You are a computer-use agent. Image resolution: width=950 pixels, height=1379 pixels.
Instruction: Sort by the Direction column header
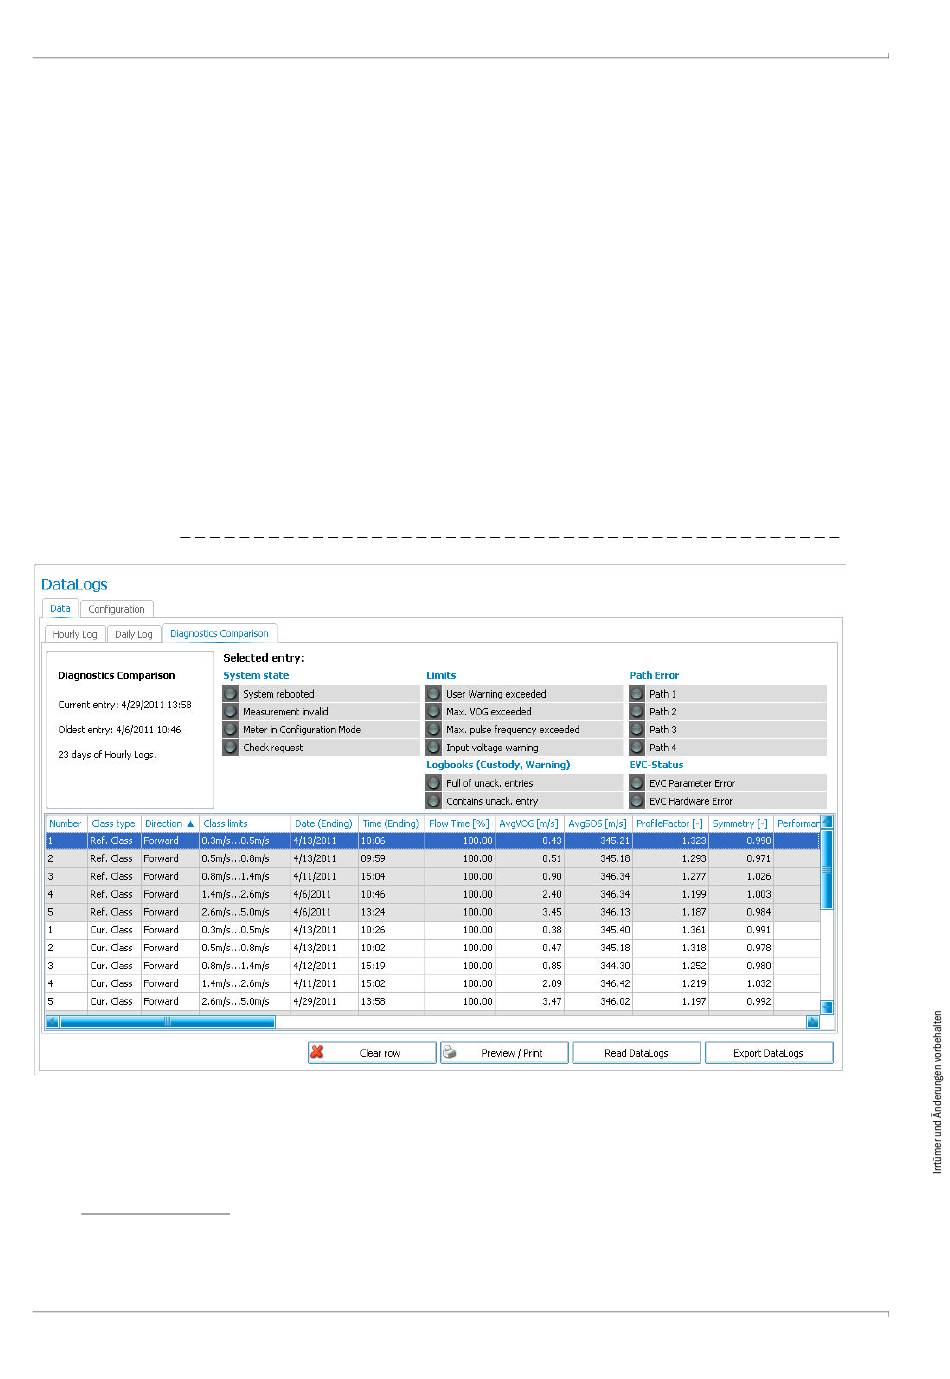tap(170, 824)
